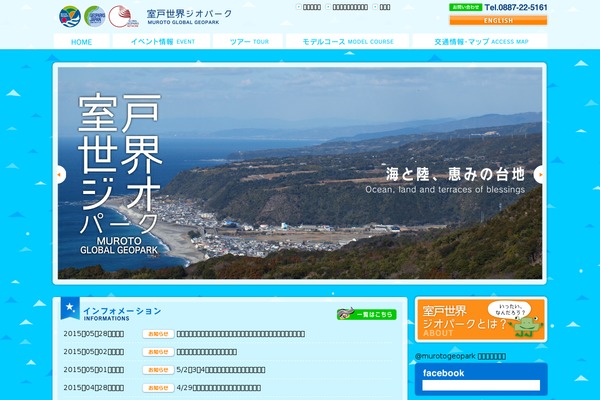Click the white field in the facebook box
This screenshot has width=600, height=400.
[x=481, y=385]
